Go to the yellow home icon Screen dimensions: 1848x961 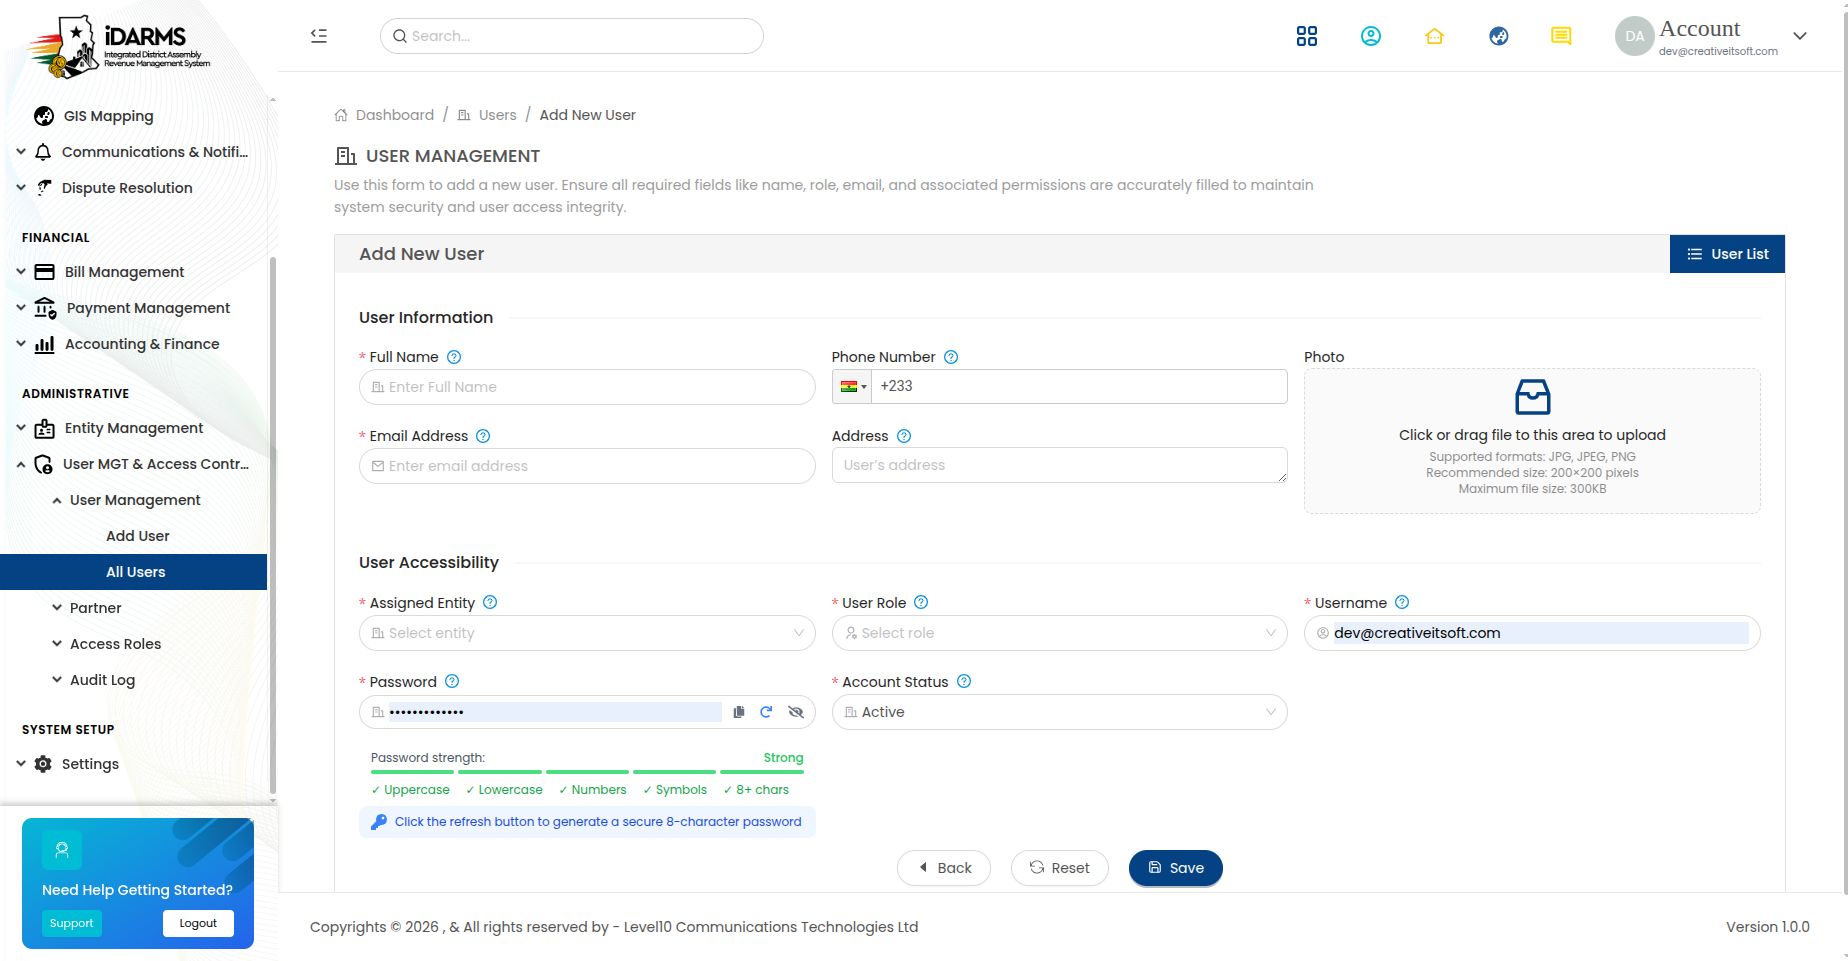[1434, 36]
